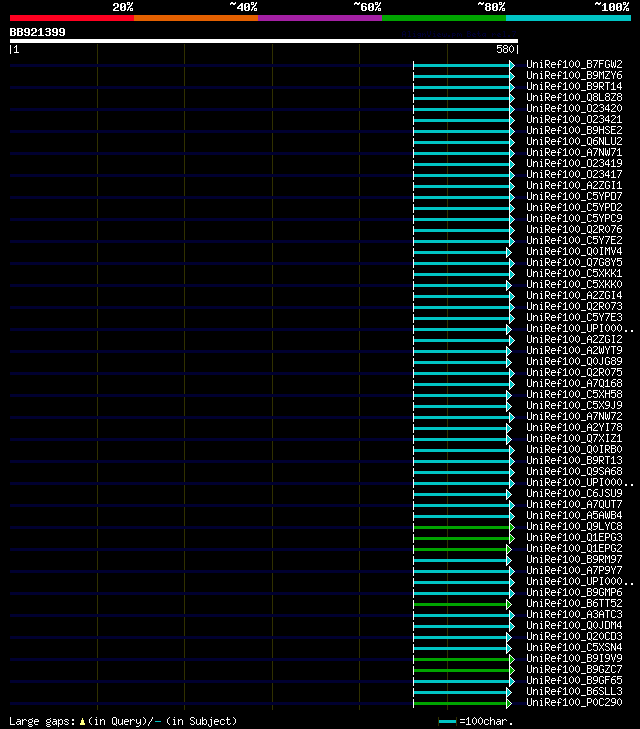This screenshot has height=729, width=640.
Task: Select the UniRef100_A7Q168 label
Action: pos(574,384)
